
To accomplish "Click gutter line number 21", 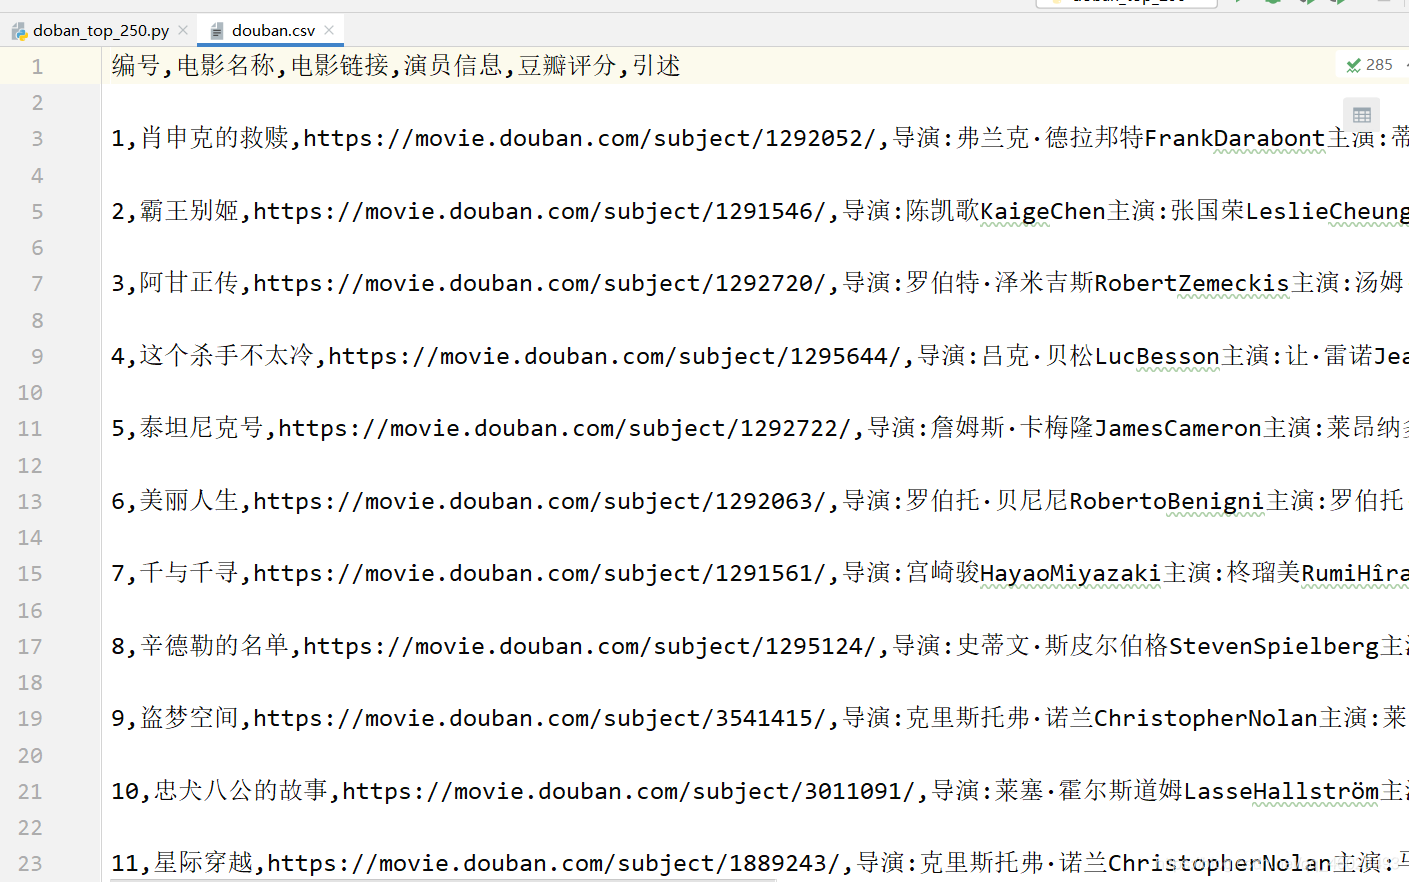I will coord(30,791).
